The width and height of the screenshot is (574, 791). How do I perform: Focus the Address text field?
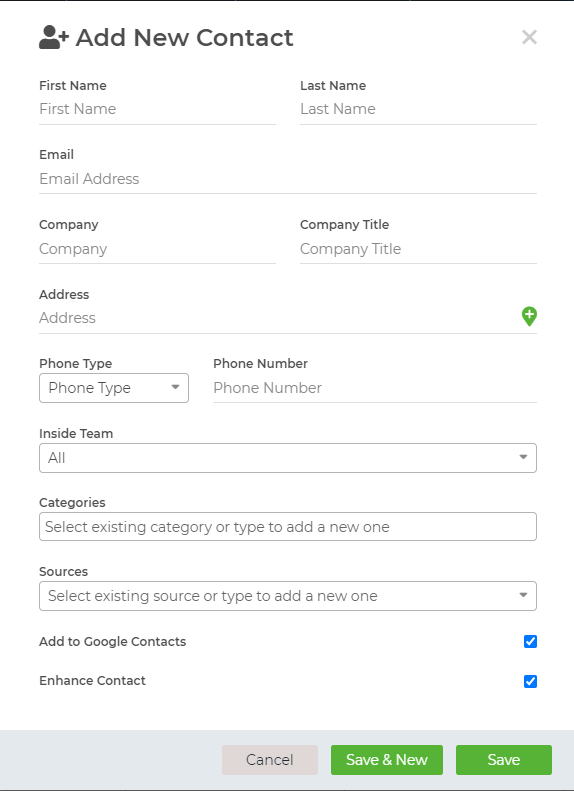point(279,318)
